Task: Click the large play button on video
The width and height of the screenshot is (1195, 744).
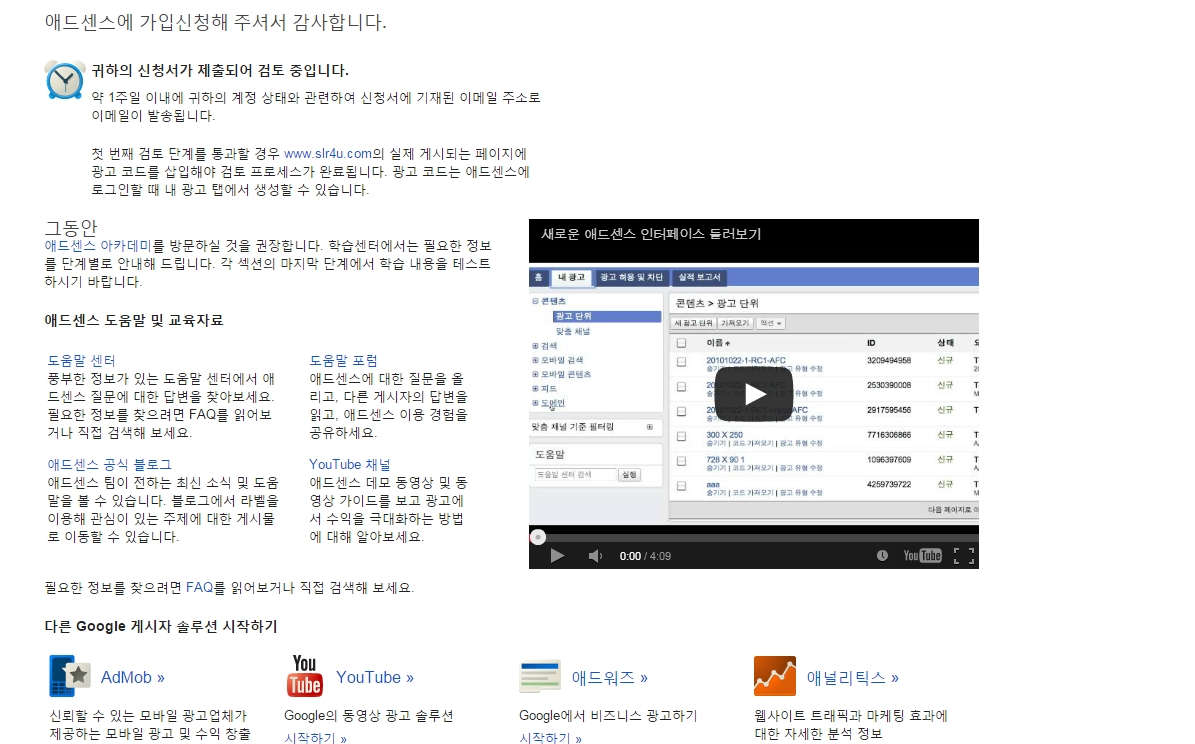Action: (753, 394)
